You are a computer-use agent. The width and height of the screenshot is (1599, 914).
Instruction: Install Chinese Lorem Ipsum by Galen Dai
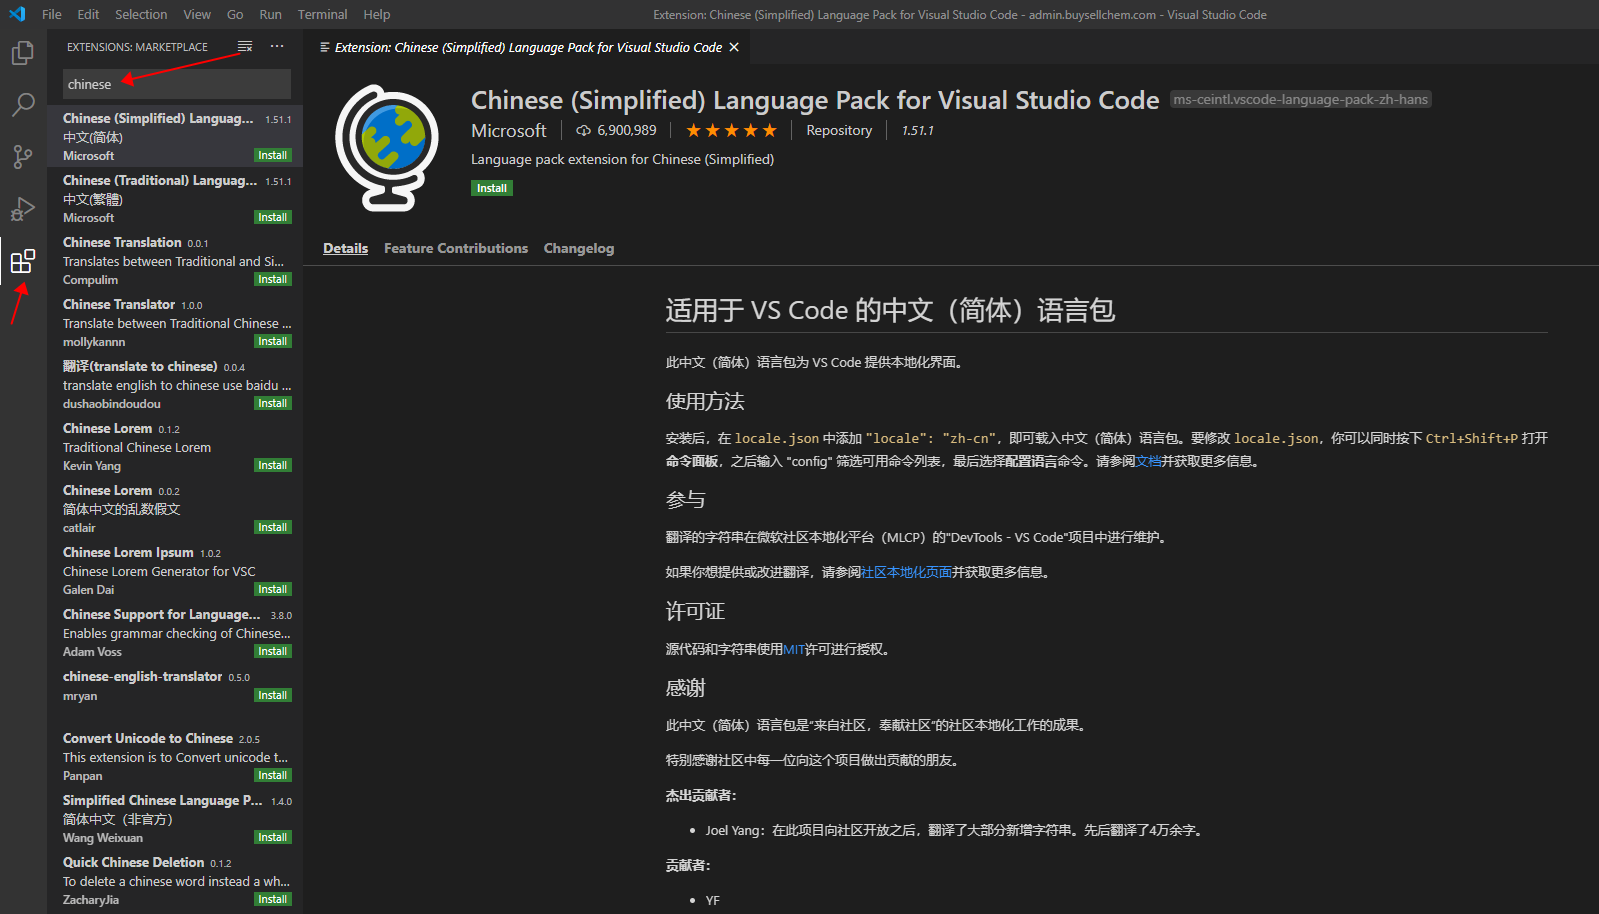(x=272, y=589)
